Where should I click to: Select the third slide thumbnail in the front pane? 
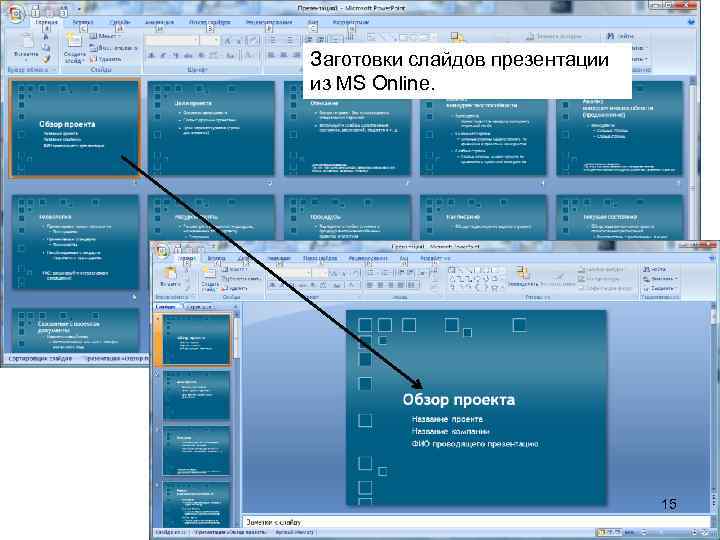(x=196, y=450)
